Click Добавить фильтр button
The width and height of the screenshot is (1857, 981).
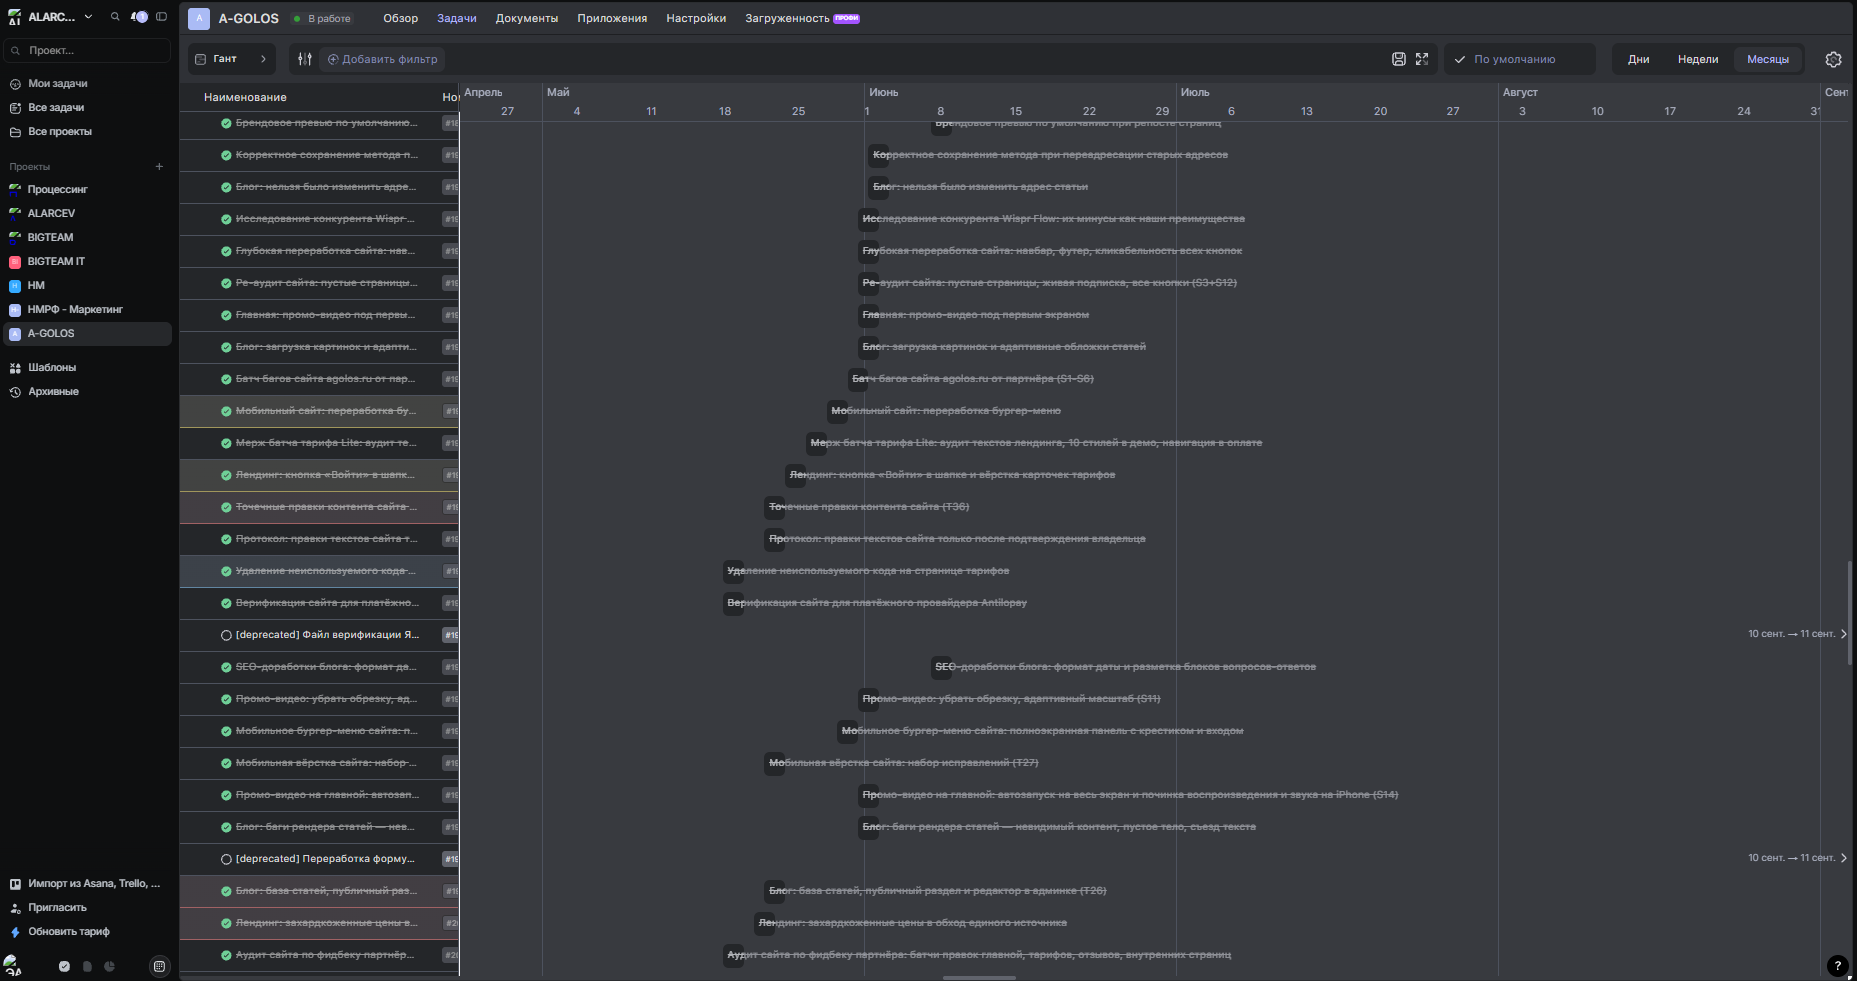coord(383,59)
